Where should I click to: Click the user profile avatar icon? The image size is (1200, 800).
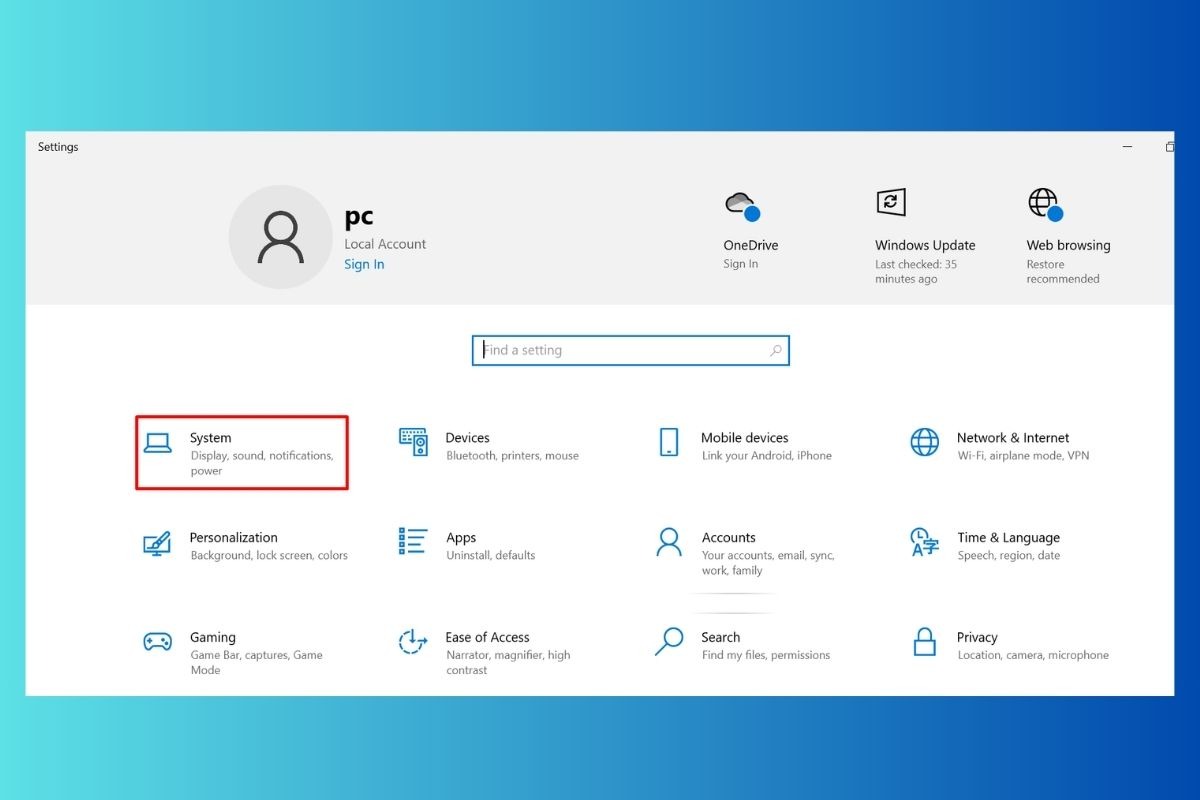pyautogui.click(x=280, y=237)
